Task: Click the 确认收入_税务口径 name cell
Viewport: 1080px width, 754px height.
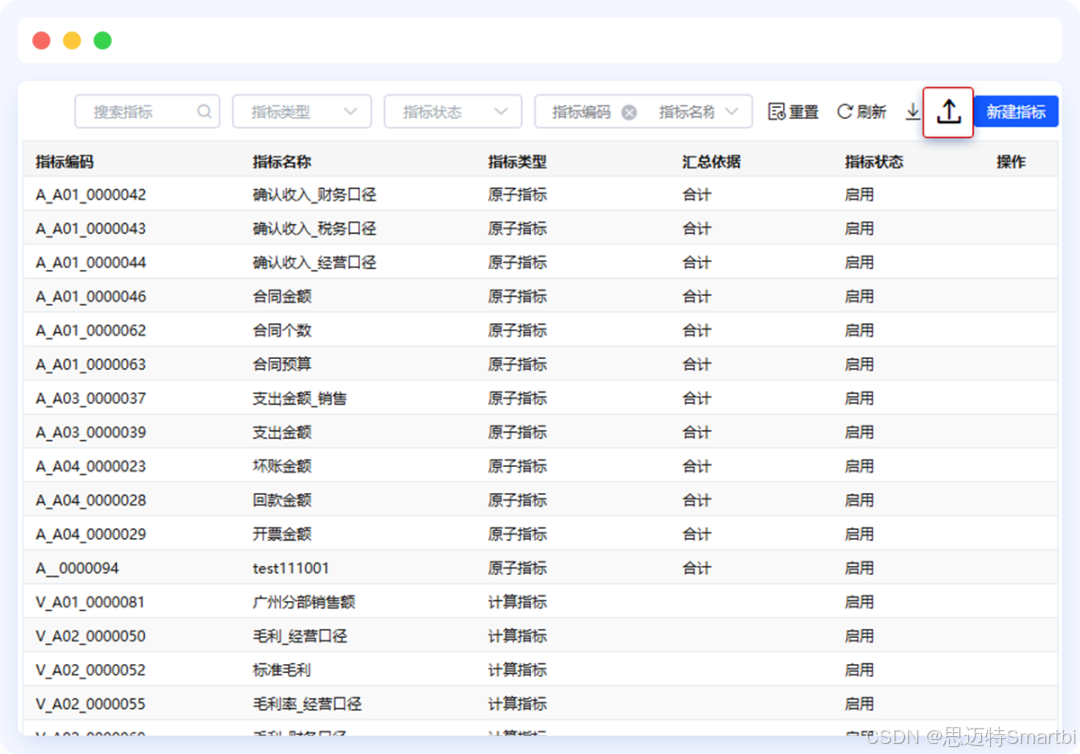Action: 314,229
